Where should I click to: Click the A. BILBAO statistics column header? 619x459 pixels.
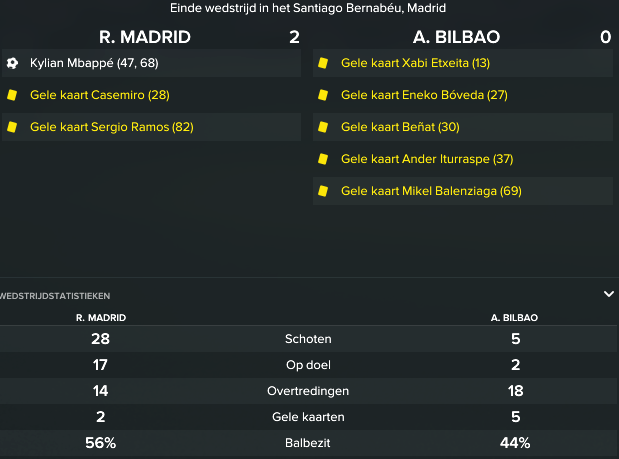pyautogui.click(x=514, y=318)
